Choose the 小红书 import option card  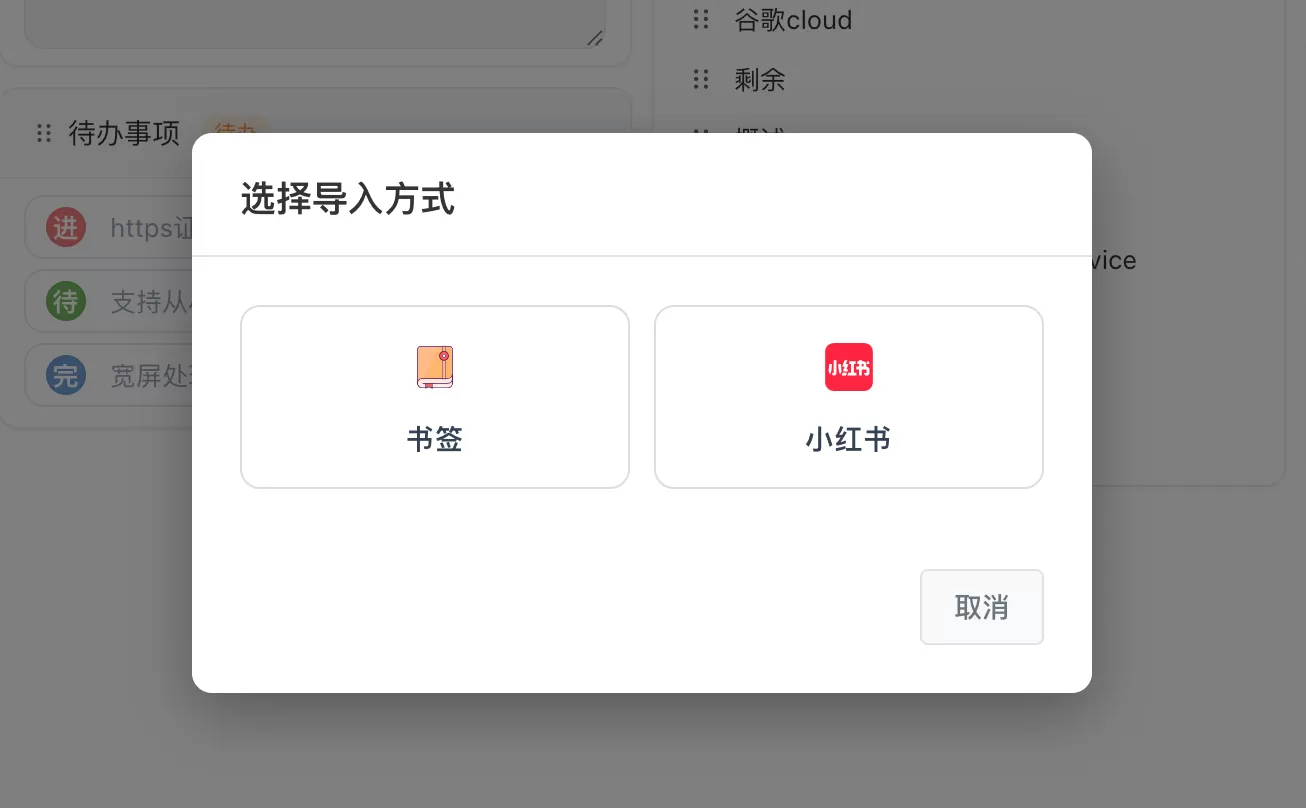pyautogui.click(x=848, y=396)
